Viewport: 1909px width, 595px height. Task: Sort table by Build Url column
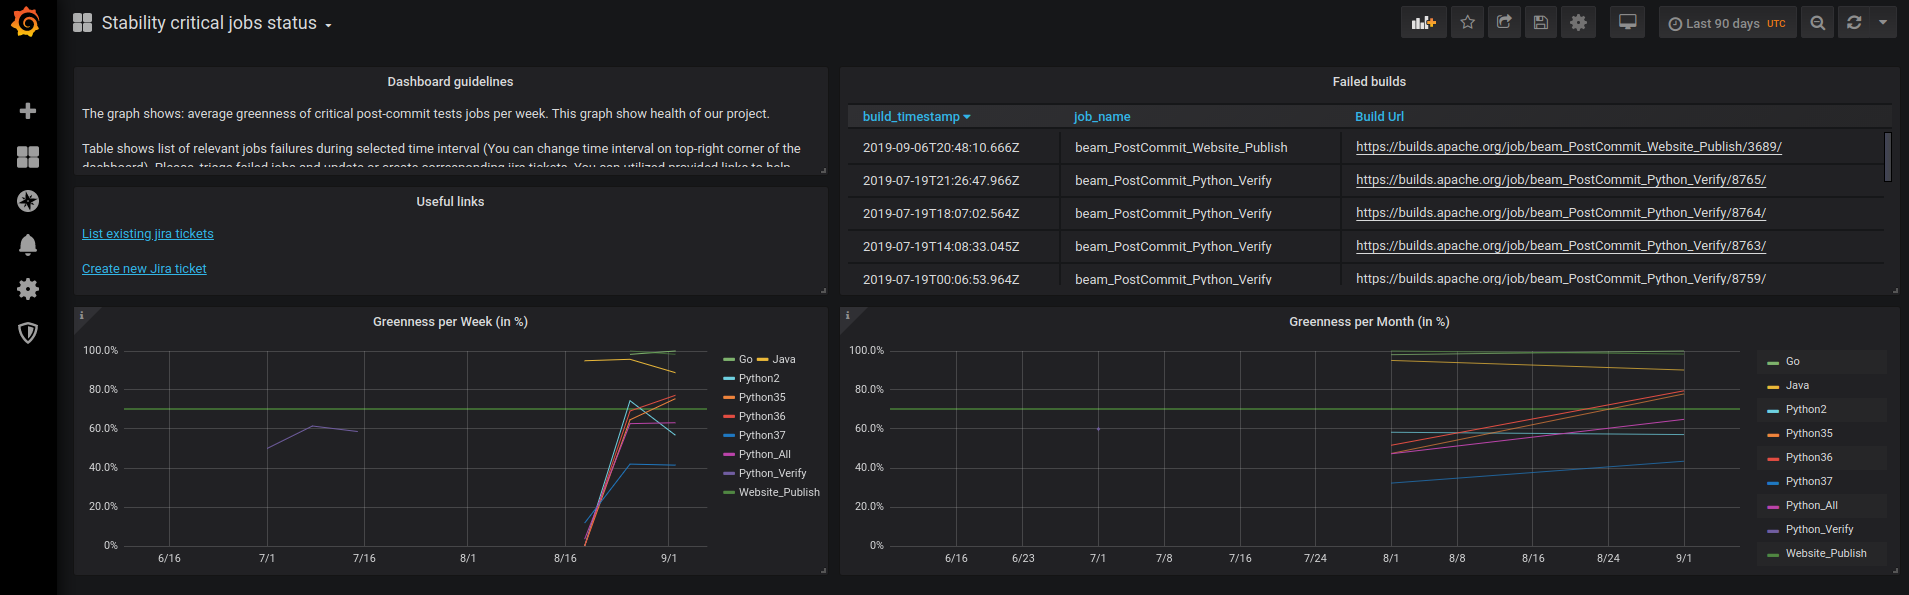[x=1379, y=117]
